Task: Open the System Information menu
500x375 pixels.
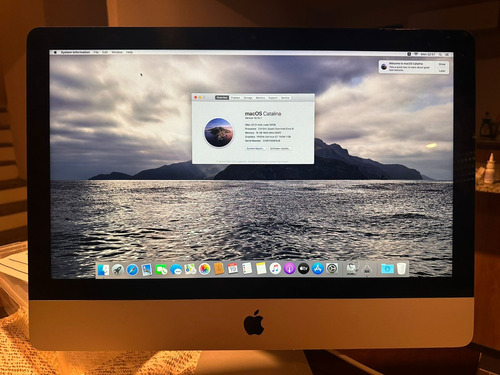Action: coord(75,52)
